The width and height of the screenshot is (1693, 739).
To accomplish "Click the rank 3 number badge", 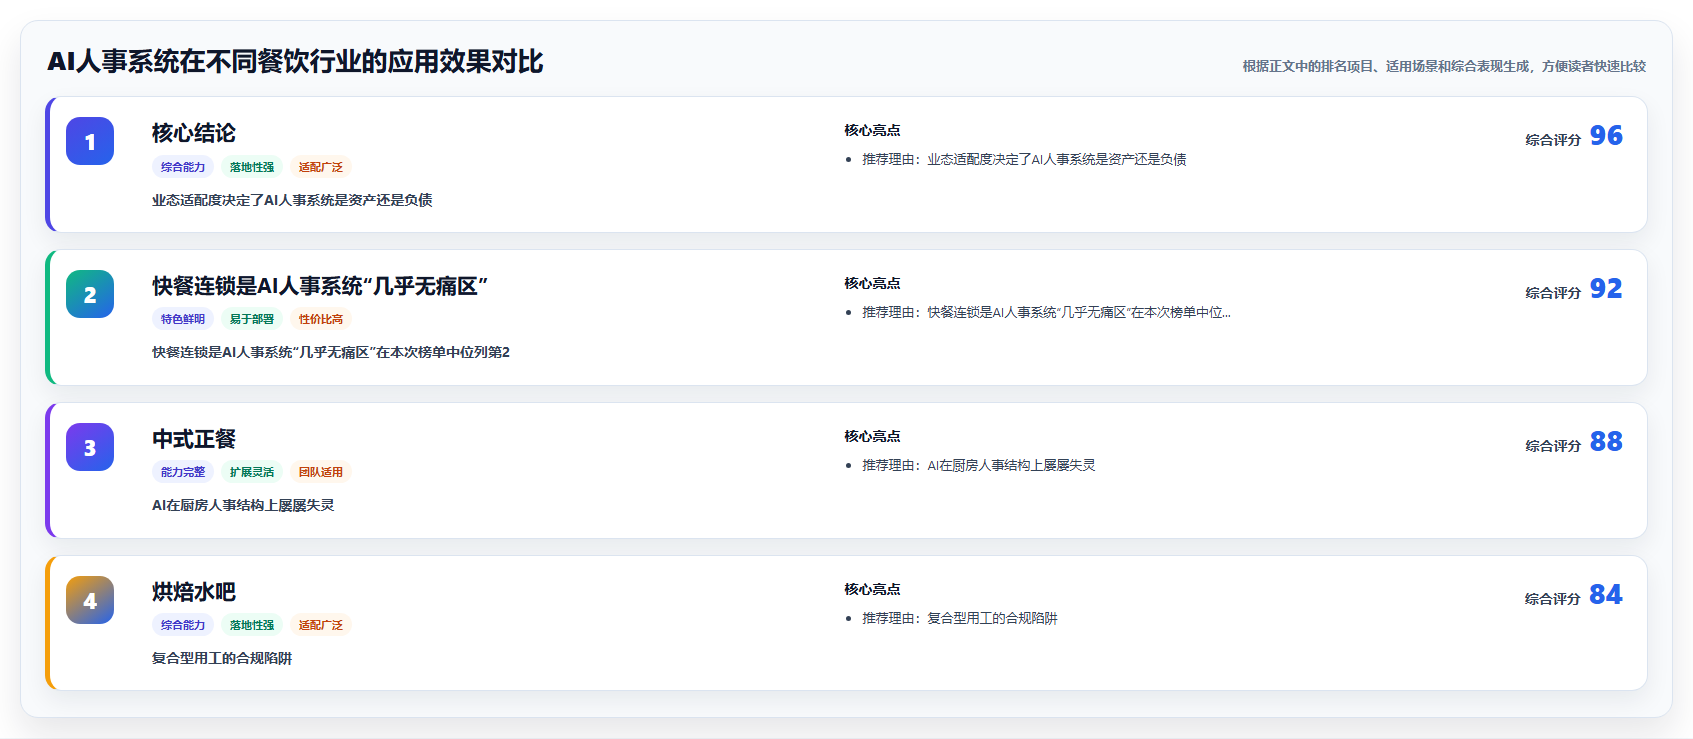I will coord(90,447).
